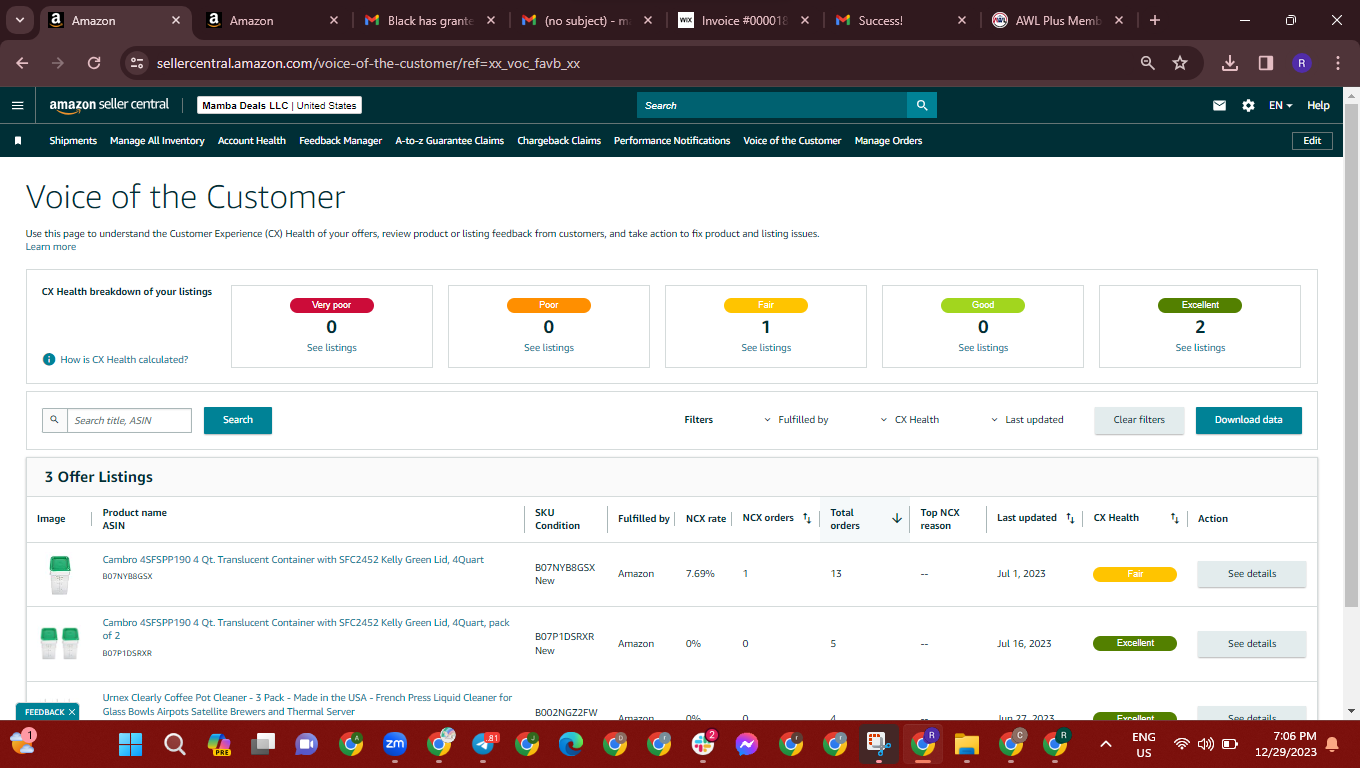See details for the B07P1DSRXR listing
The image size is (1360, 768).
(1252, 644)
